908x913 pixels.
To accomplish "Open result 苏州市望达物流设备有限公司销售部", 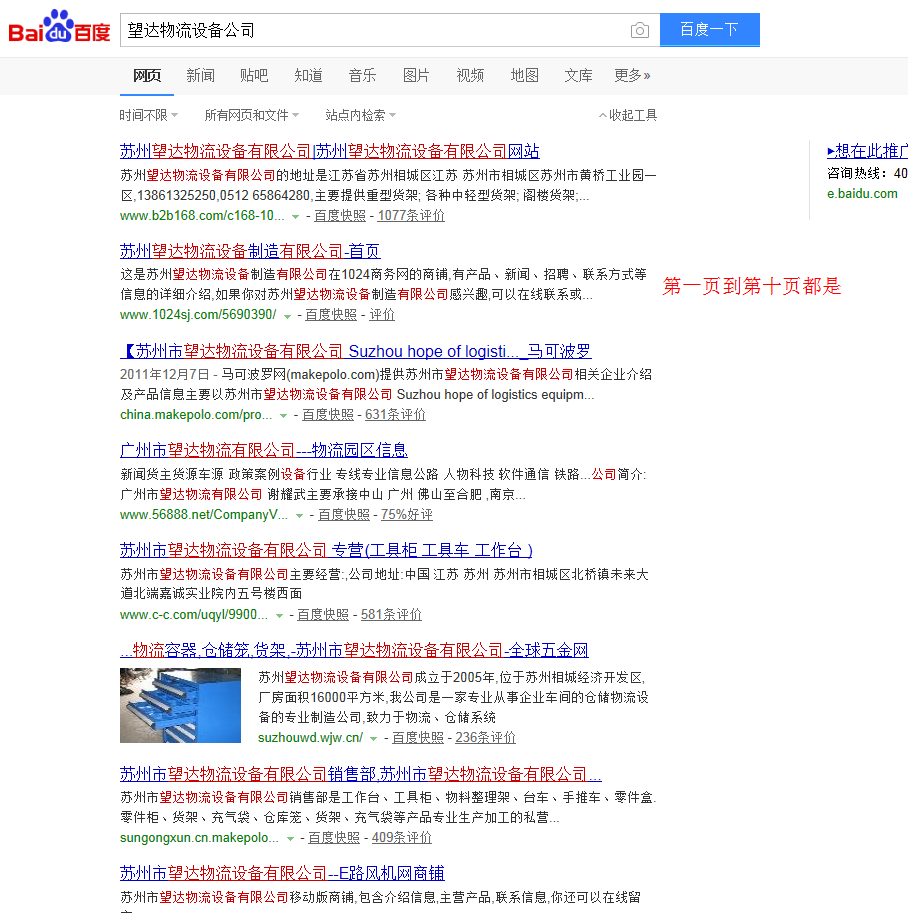I will tap(361, 774).
